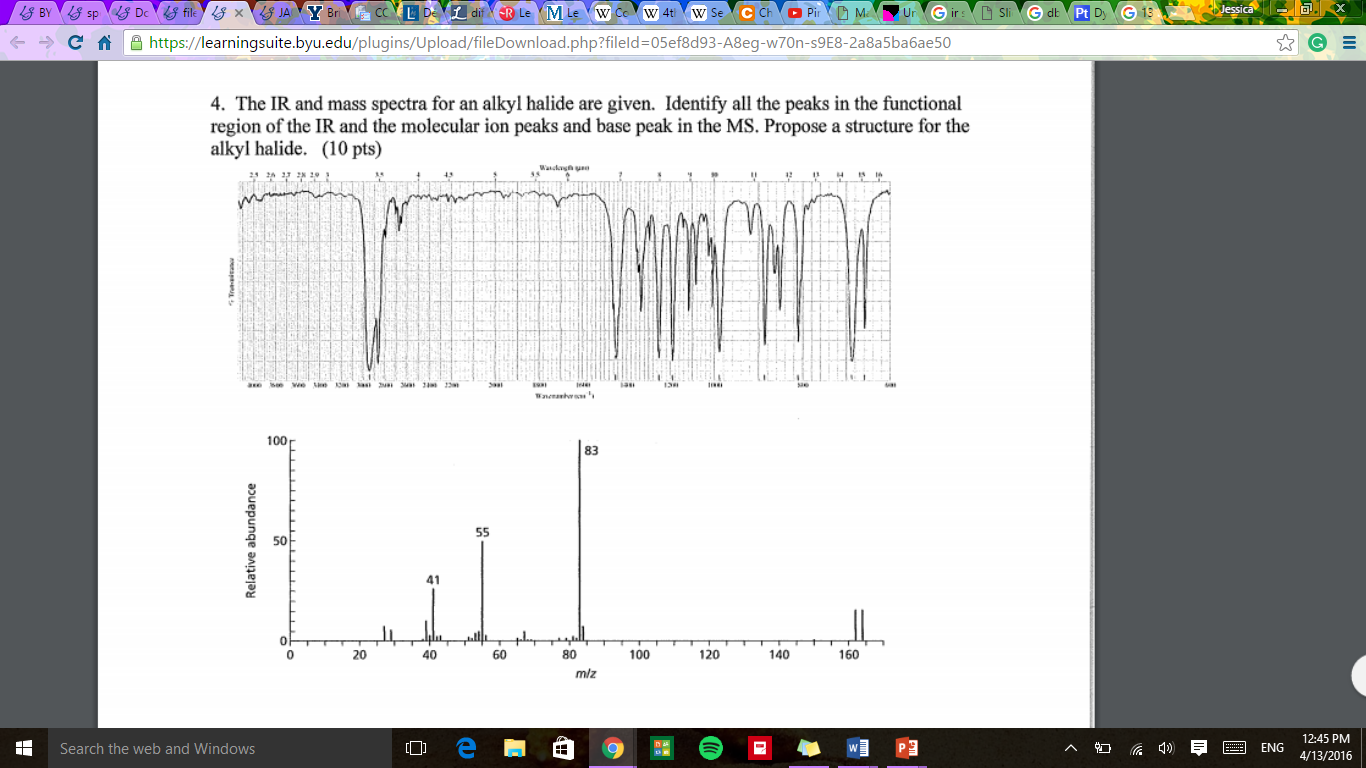Click the Chrome taskbar icon

(x=613, y=748)
